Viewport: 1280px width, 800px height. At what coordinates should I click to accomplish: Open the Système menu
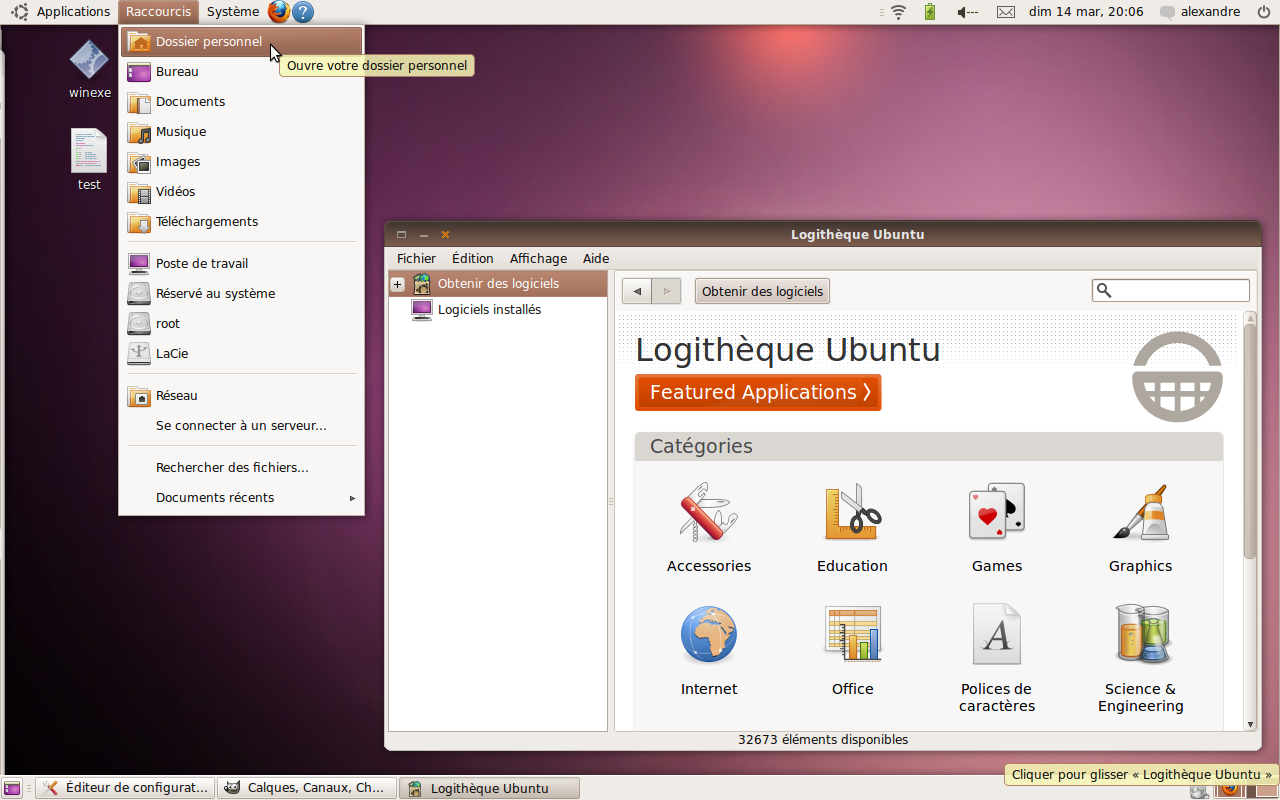pyautogui.click(x=233, y=12)
